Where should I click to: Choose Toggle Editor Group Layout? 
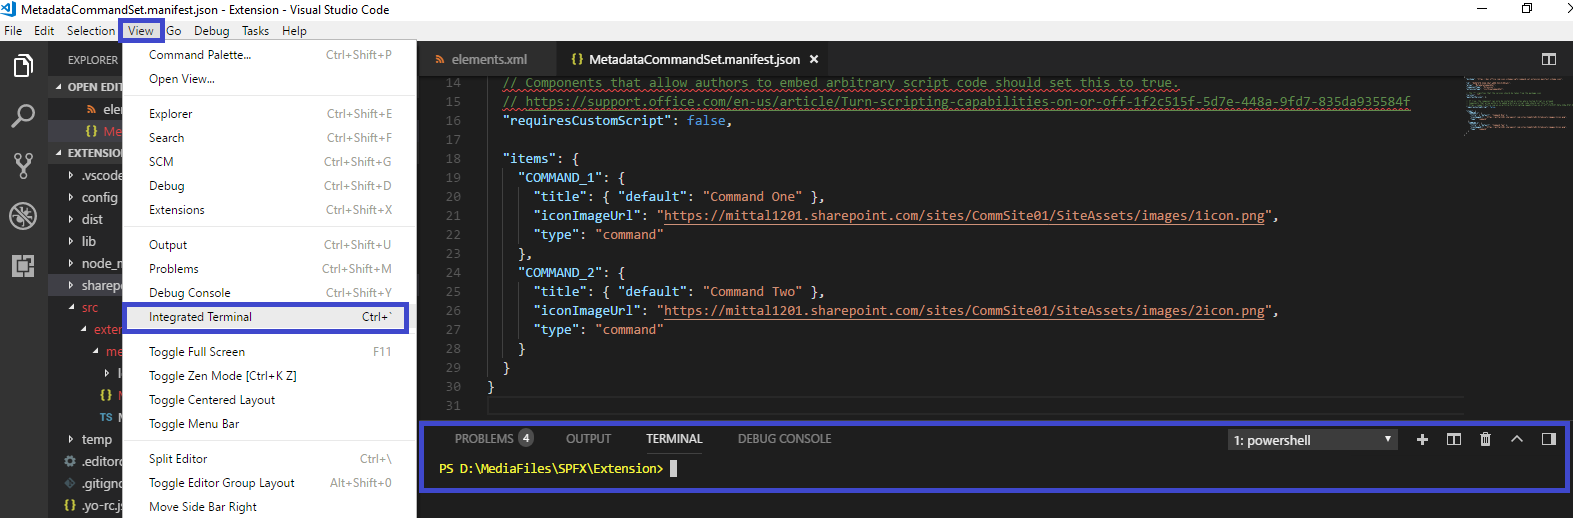(269, 483)
